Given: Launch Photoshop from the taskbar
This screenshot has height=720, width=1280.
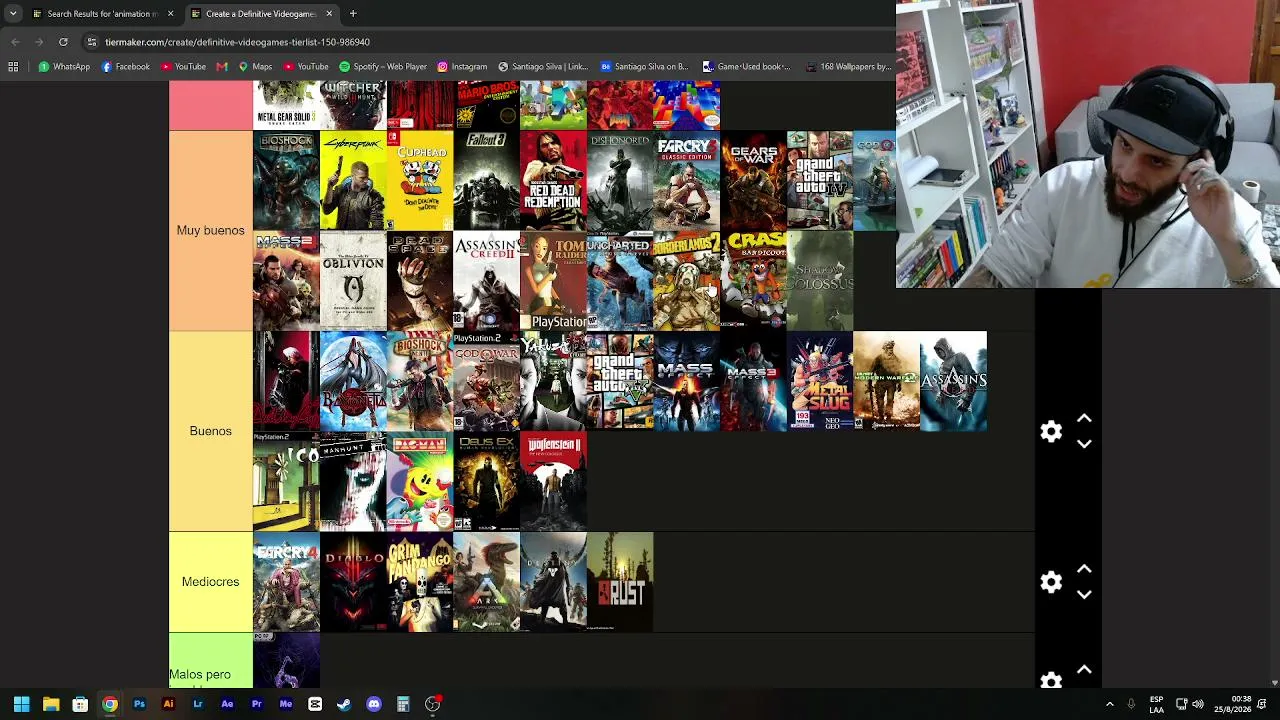Looking at the screenshot, I should coord(139,704).
